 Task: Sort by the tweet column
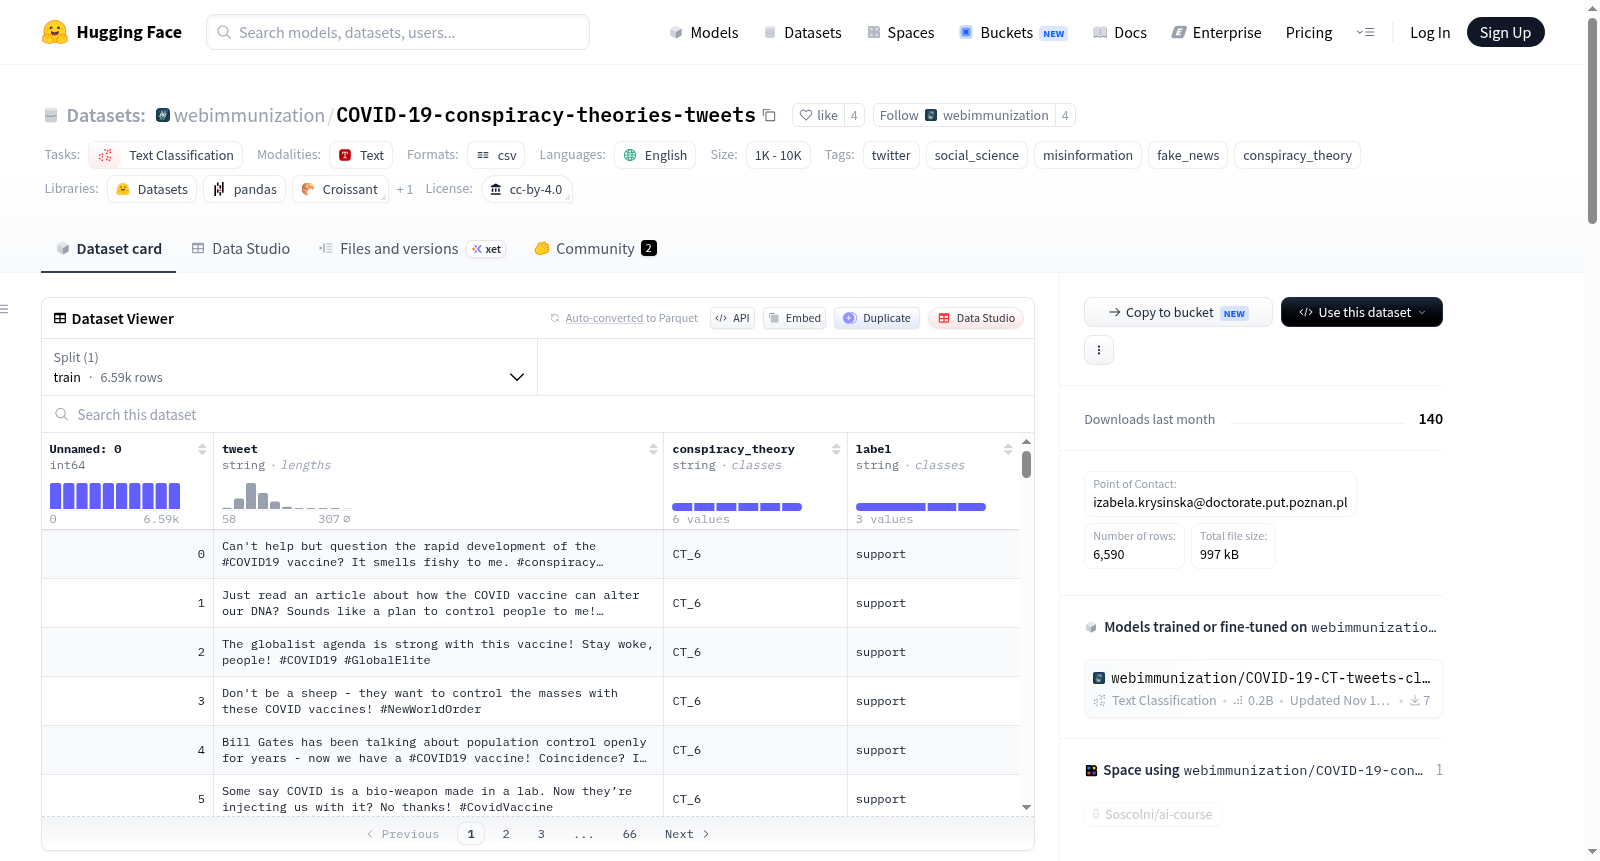653,450
